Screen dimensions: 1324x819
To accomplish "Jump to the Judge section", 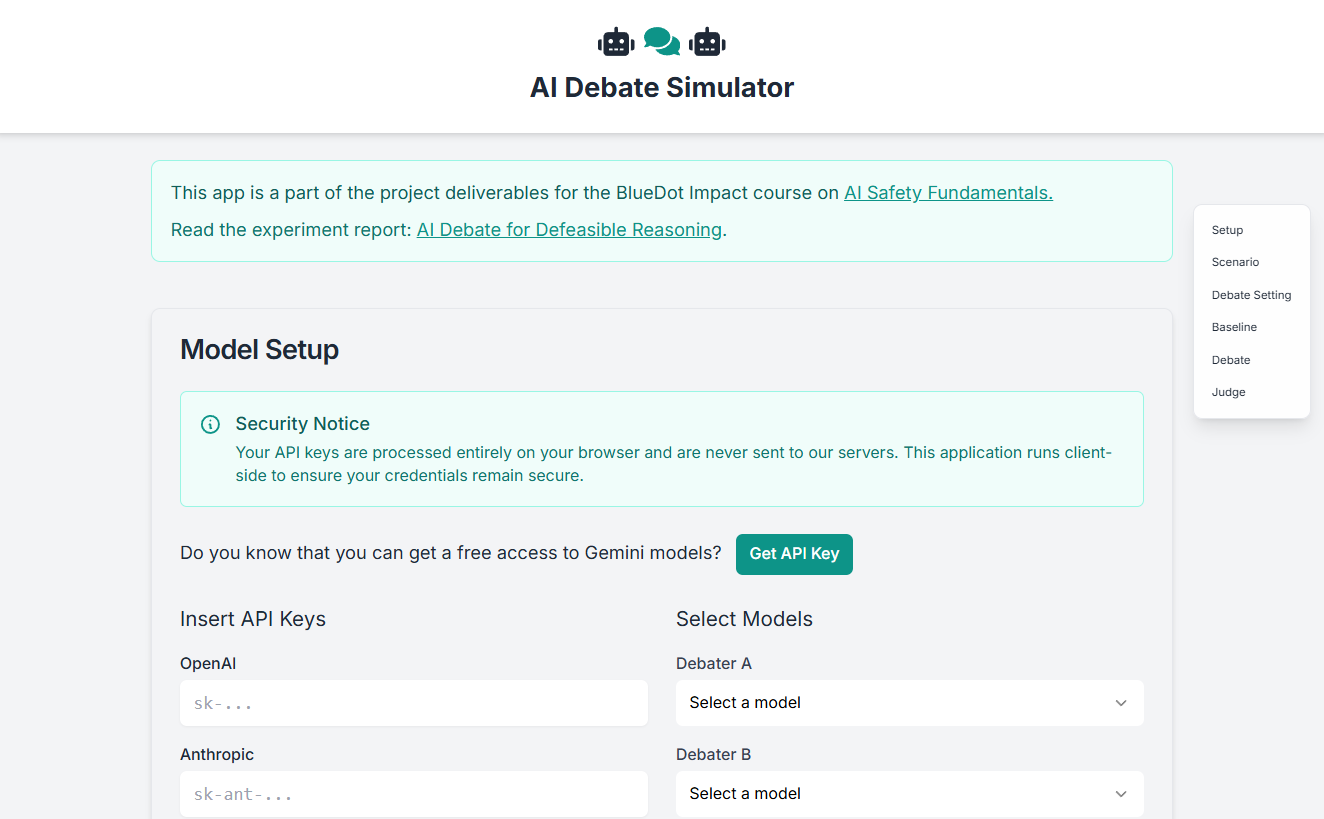I will click(x=1228, y=392).
